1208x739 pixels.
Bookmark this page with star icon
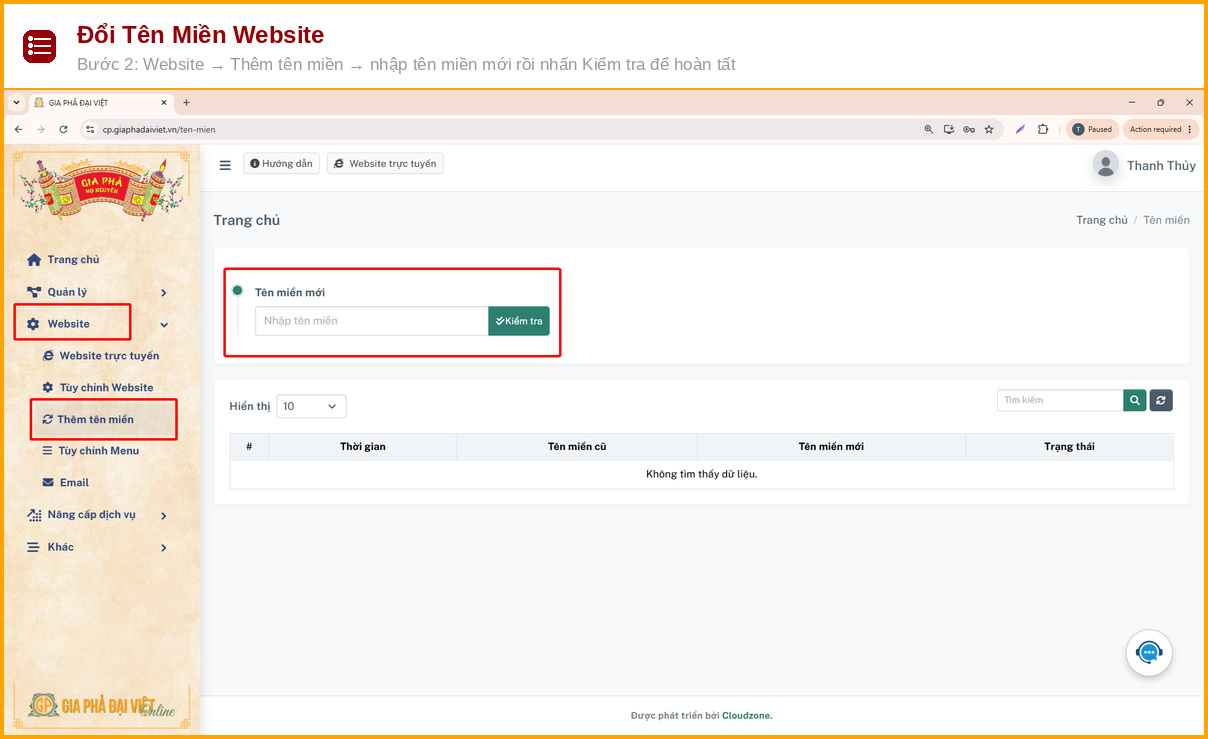989,129
